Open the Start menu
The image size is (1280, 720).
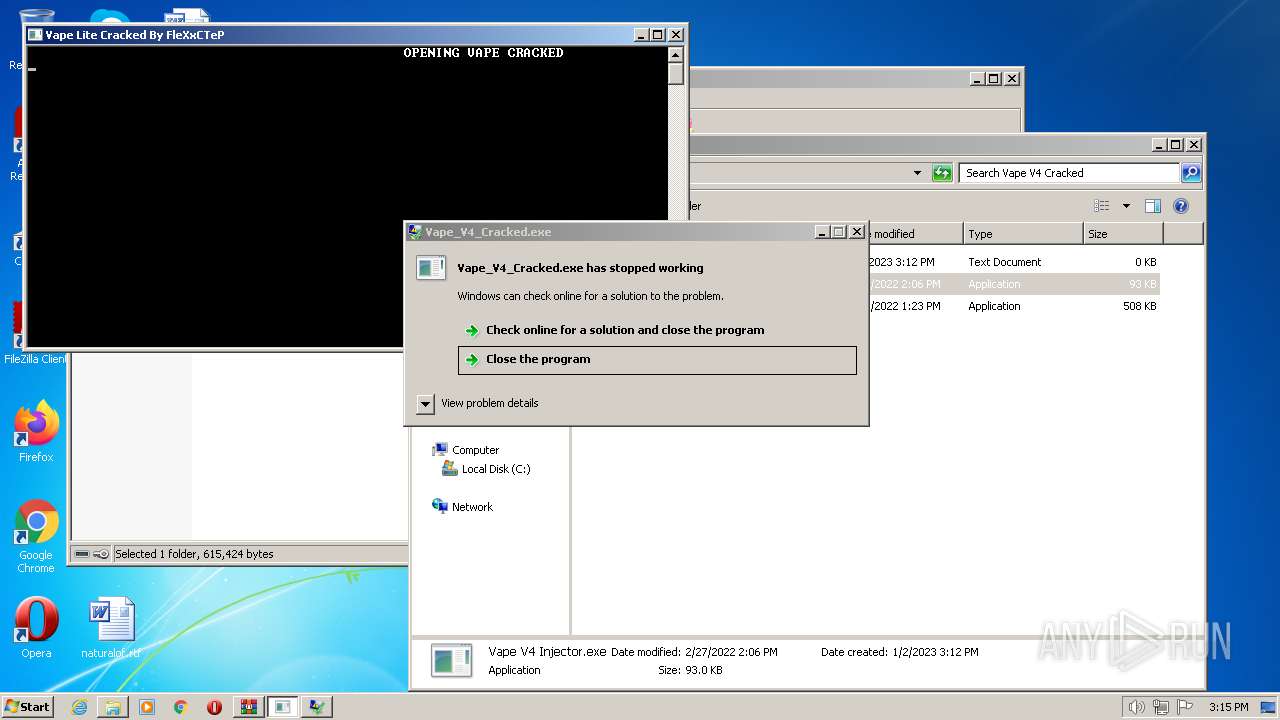click(28, 706)
